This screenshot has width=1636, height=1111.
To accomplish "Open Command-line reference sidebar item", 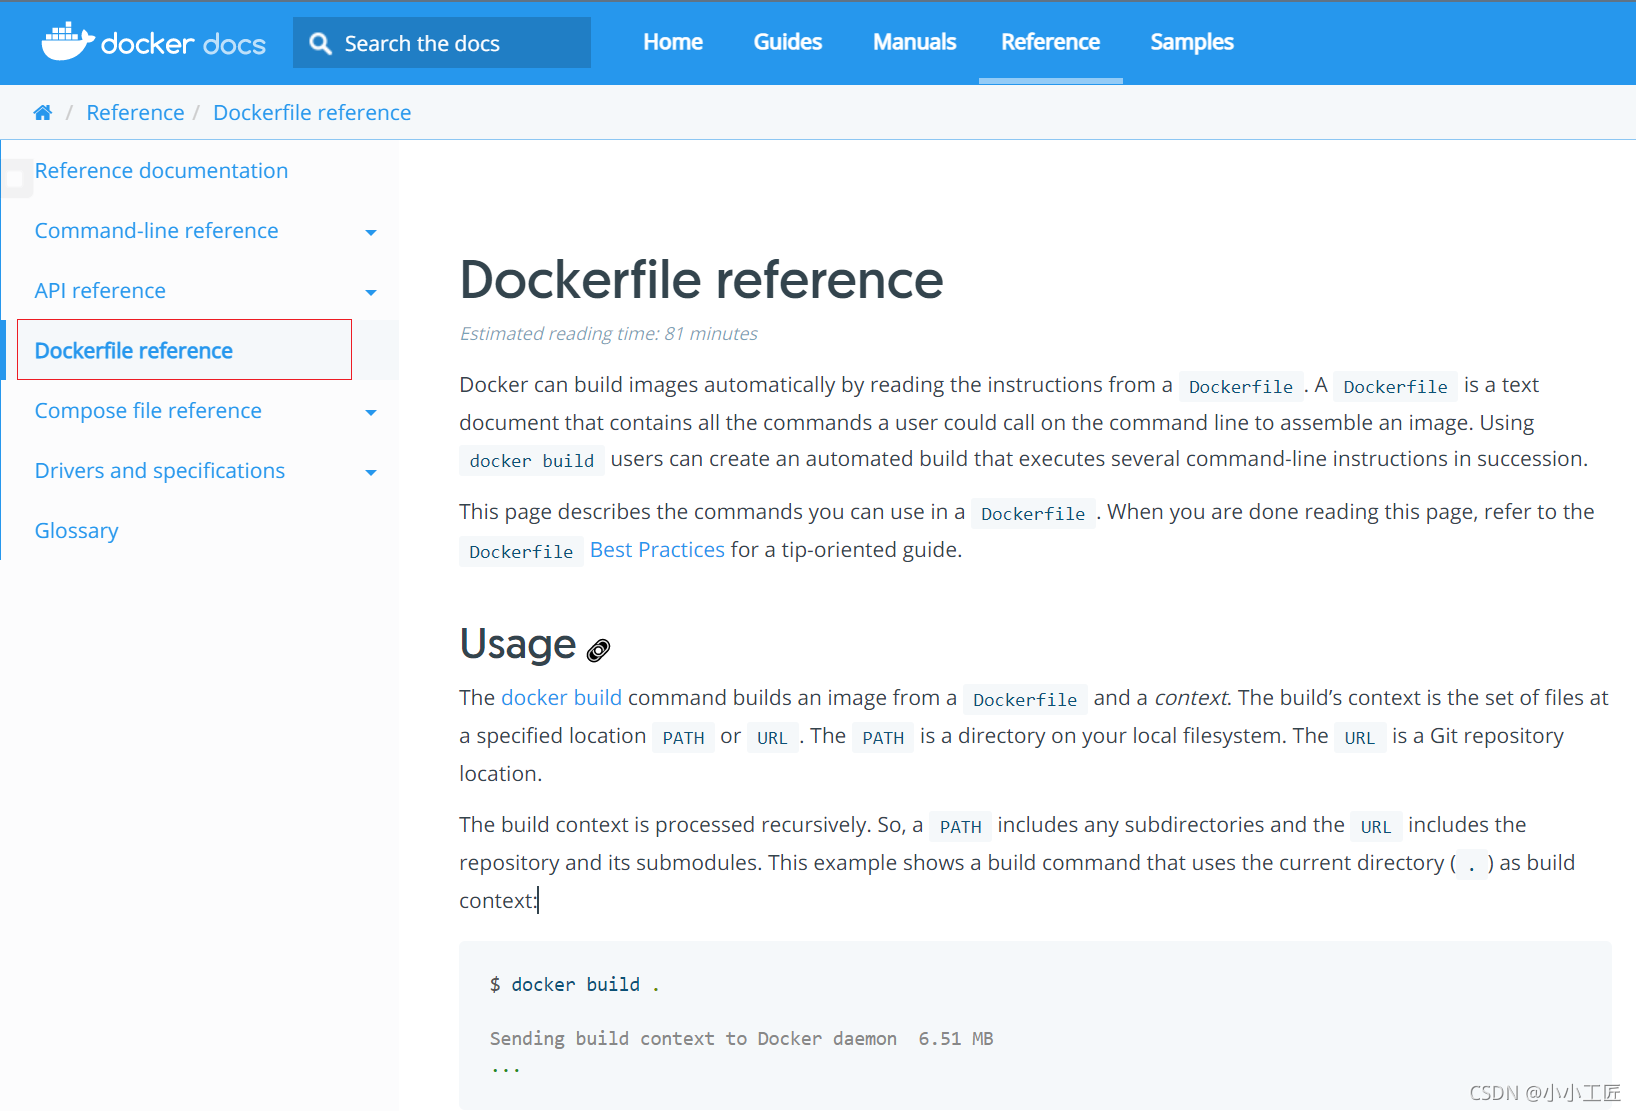I will 156,231.
